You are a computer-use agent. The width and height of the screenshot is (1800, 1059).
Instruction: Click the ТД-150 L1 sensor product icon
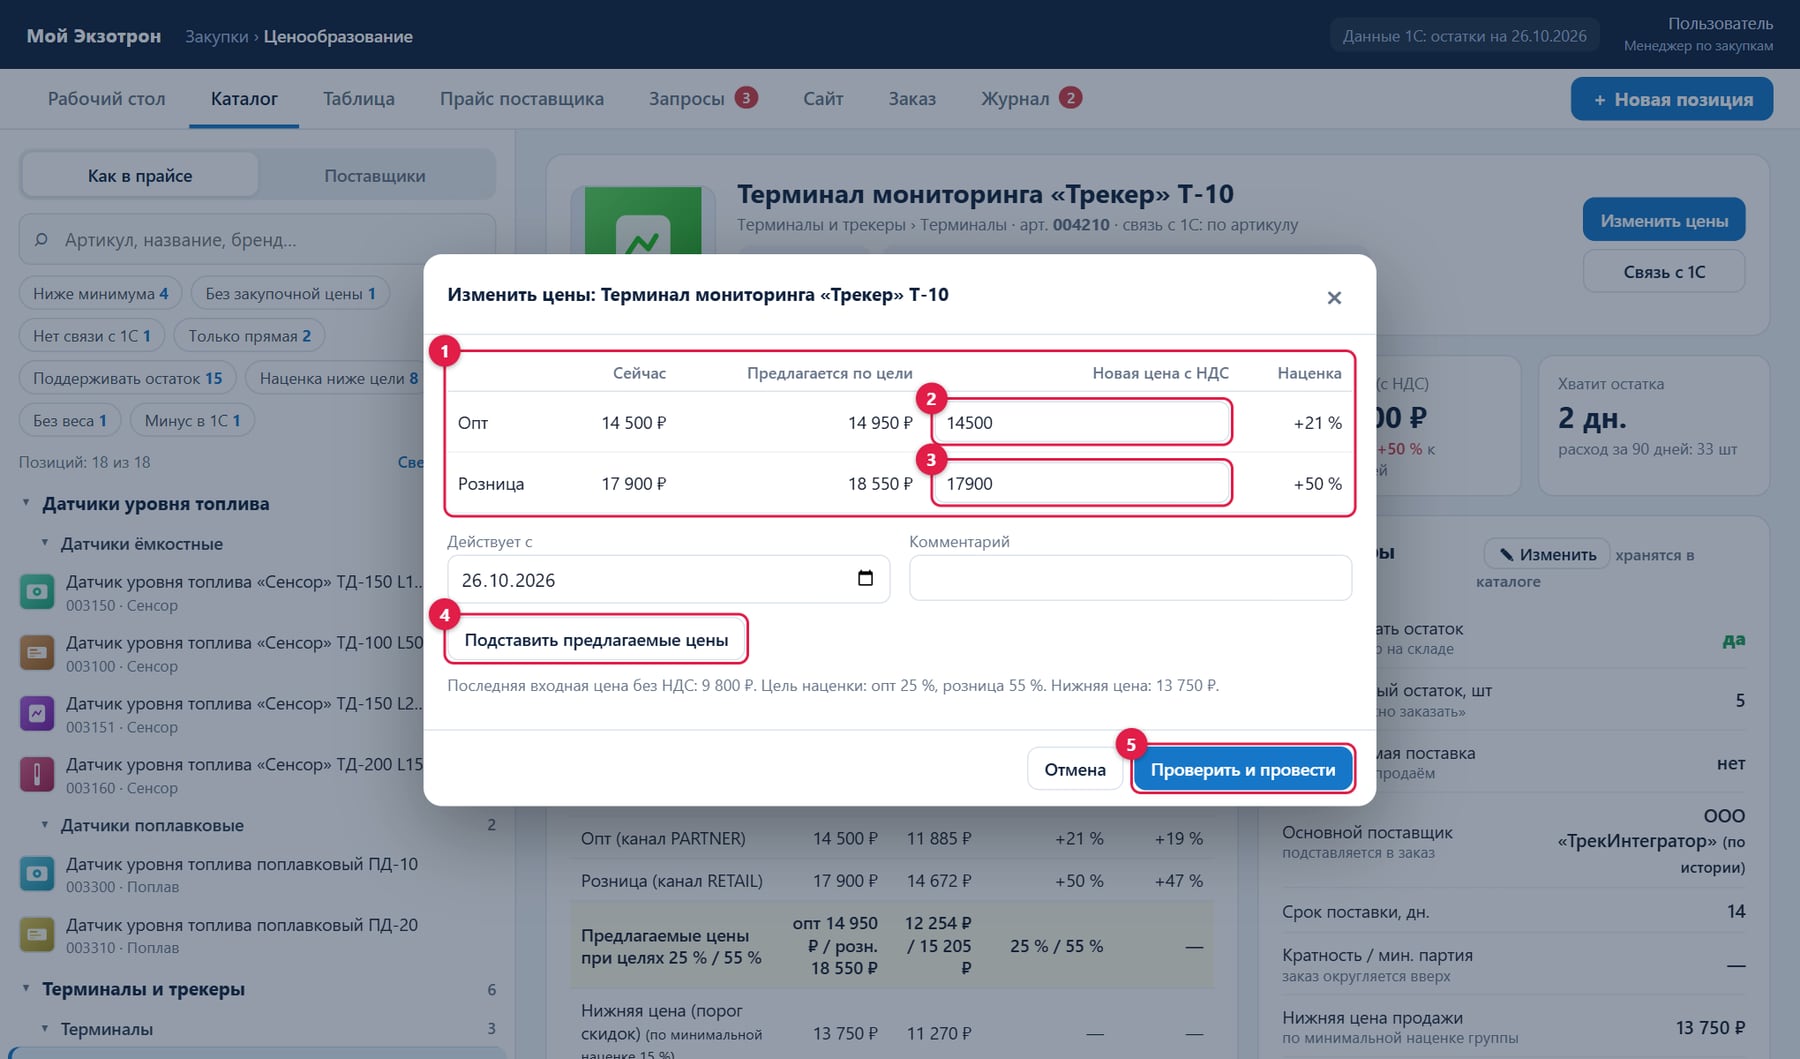(x=37, y=592)
